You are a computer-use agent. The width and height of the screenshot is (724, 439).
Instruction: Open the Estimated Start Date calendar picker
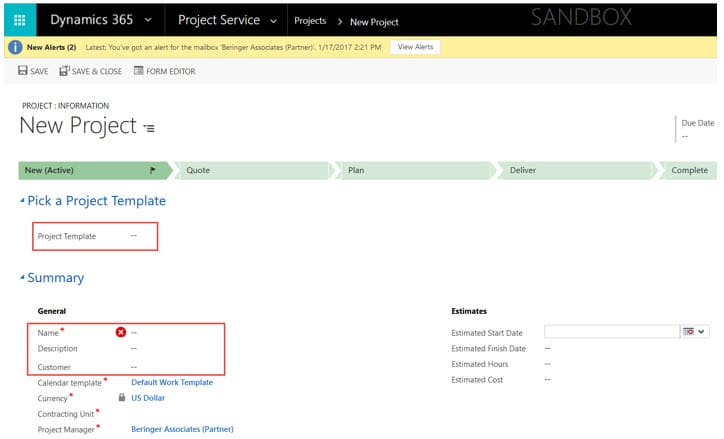pos(688,331)
